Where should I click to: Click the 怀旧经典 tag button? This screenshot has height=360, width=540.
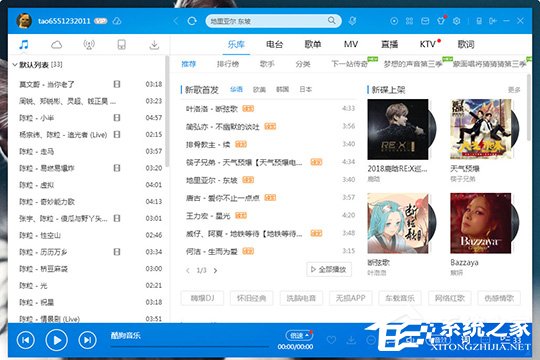tap(251, 298)
